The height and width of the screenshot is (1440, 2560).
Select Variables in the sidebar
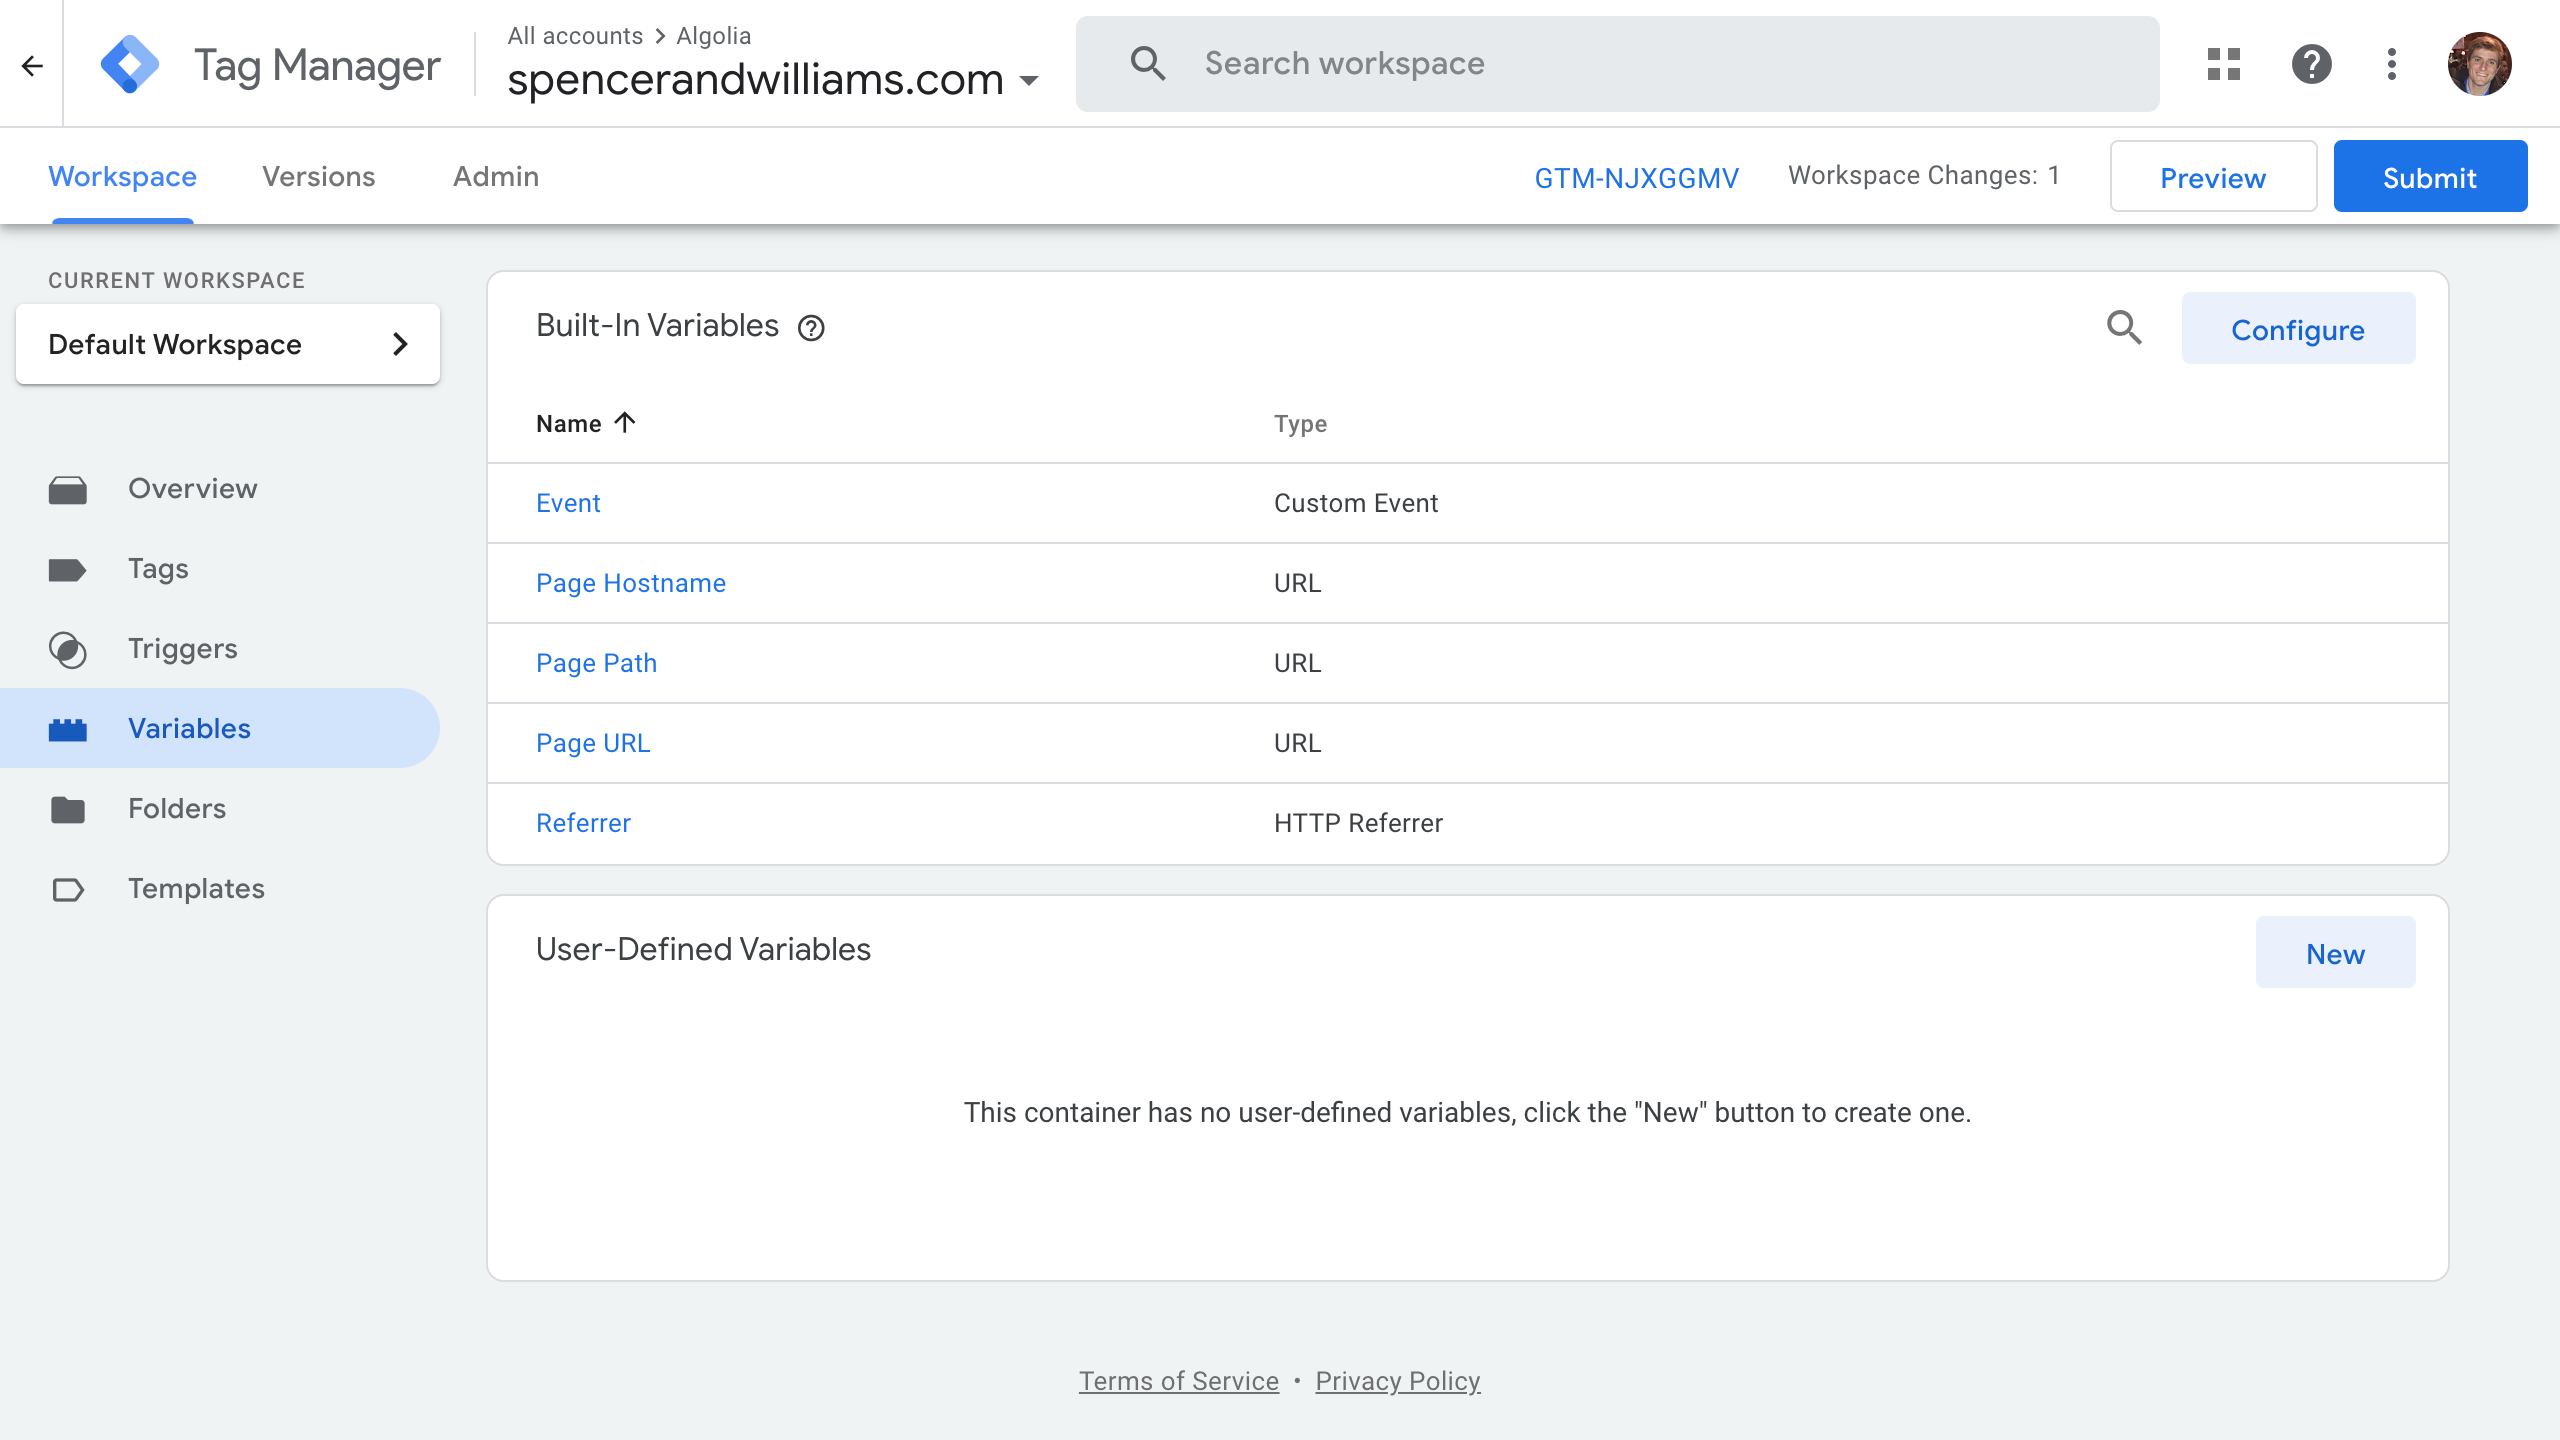pyautogui.click(x=190, y=728)
